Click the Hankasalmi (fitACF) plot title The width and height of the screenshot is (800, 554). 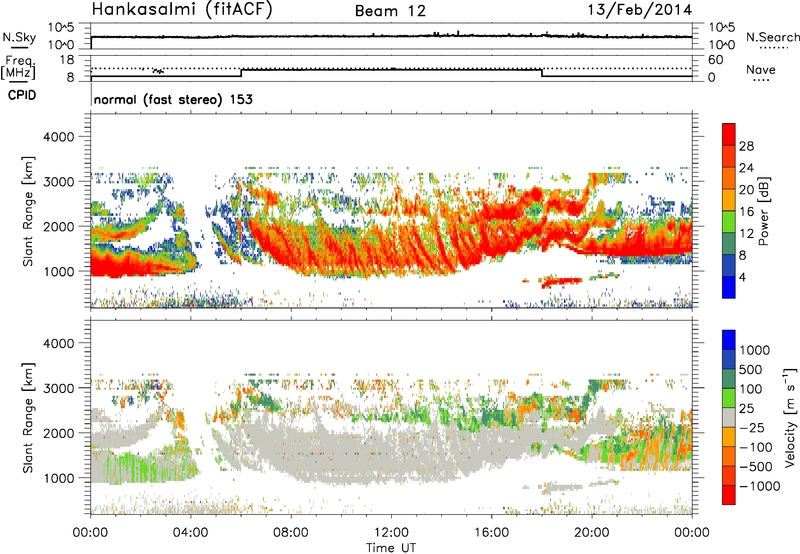coord(182,9)
